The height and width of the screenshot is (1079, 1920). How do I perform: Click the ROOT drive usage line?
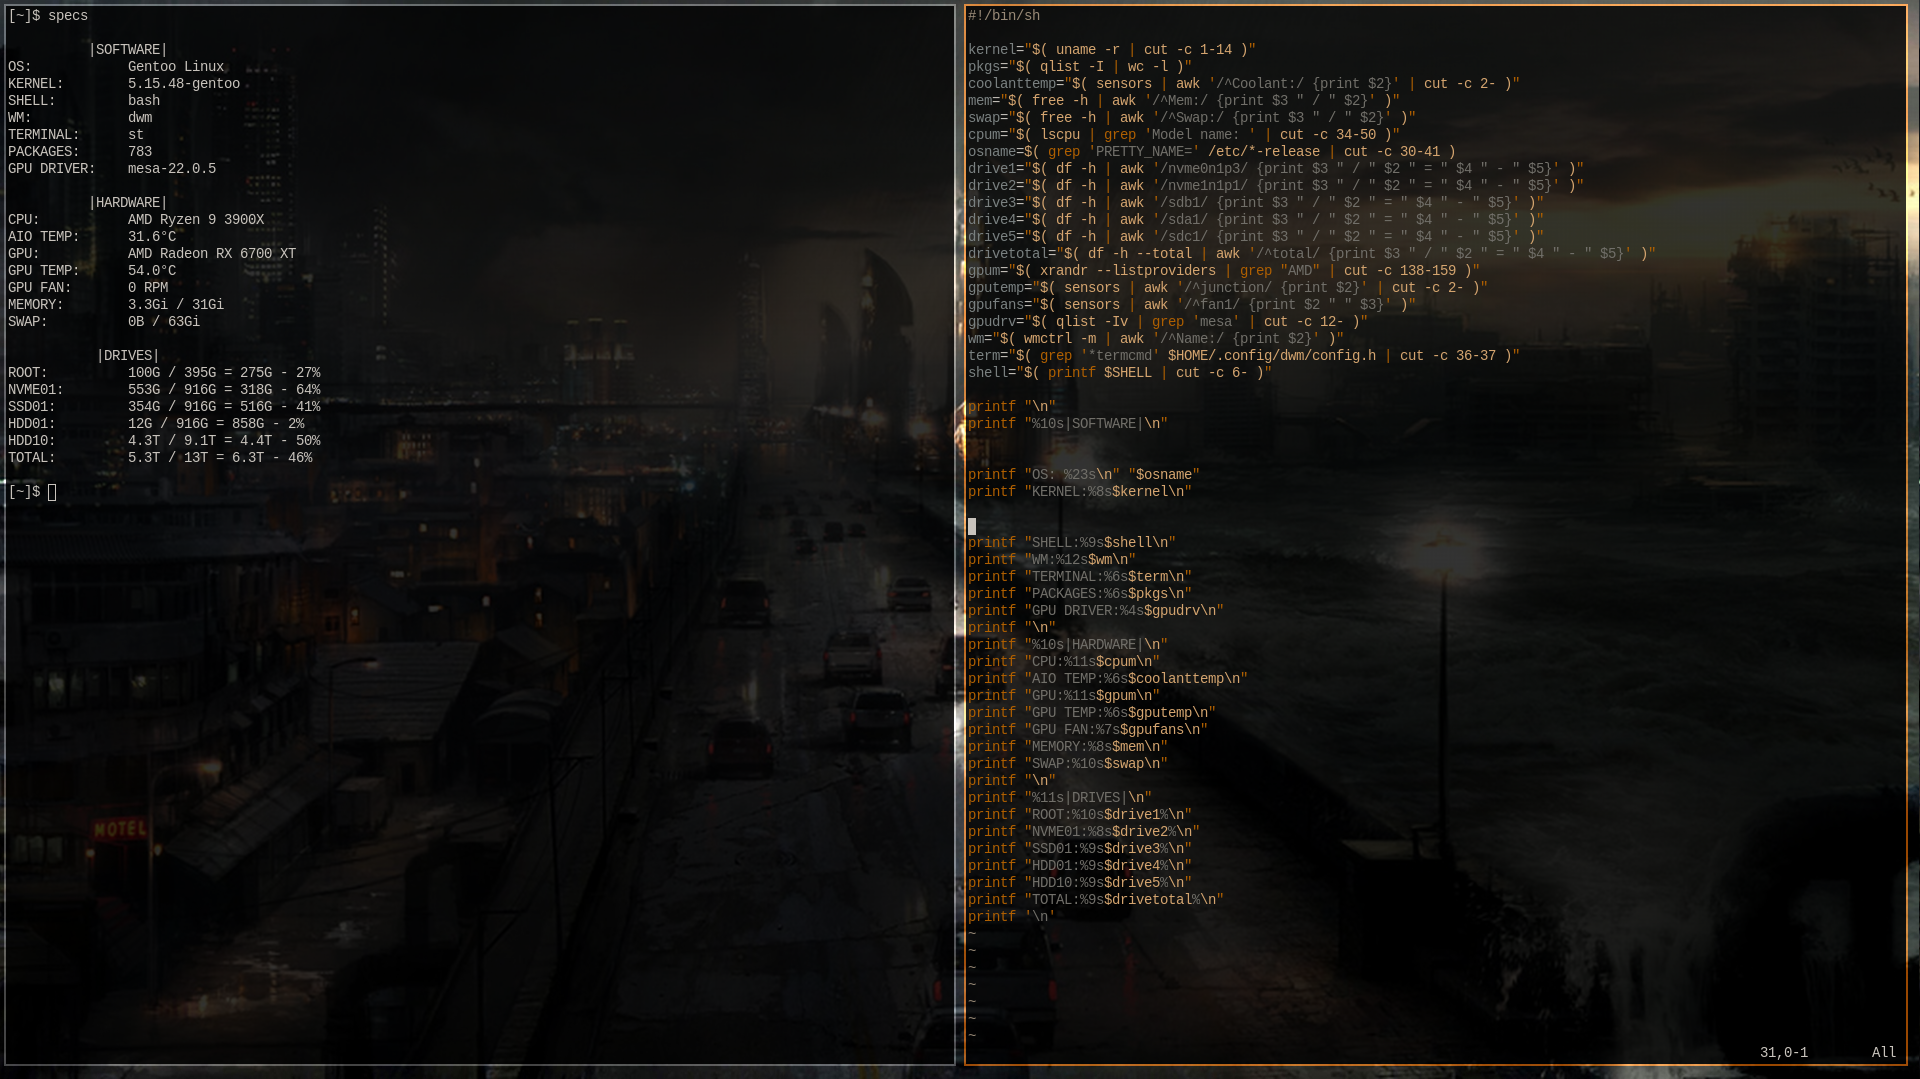coord(164,373)
